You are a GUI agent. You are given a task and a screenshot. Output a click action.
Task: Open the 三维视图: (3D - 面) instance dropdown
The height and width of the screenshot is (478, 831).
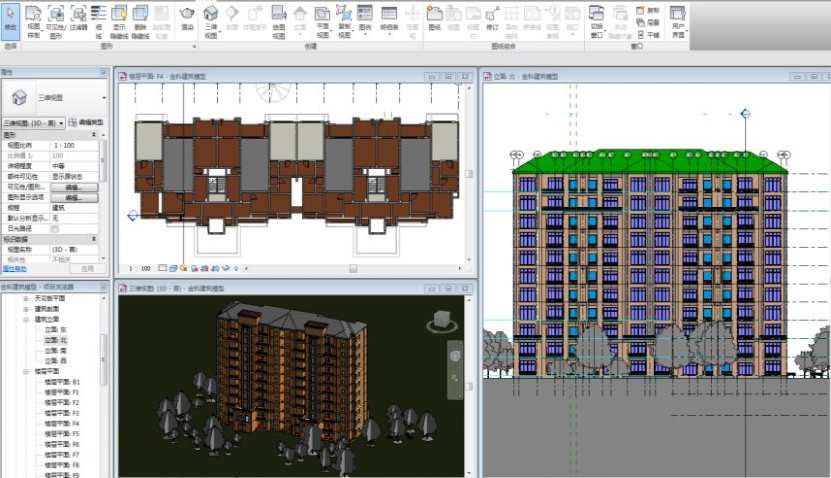pos(33,123)
